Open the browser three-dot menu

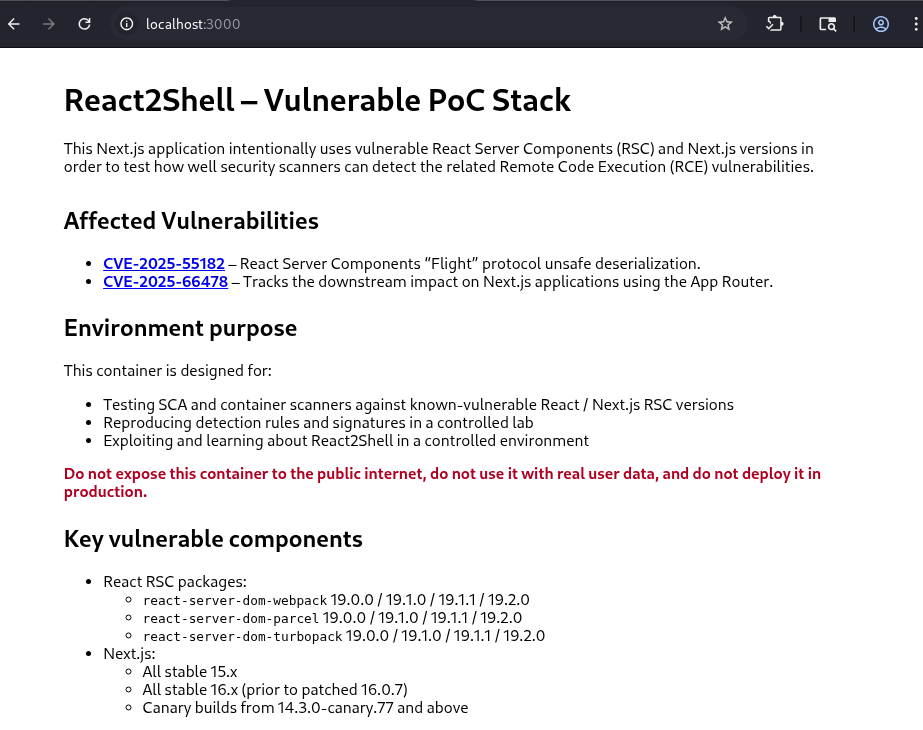pos(915,24)
